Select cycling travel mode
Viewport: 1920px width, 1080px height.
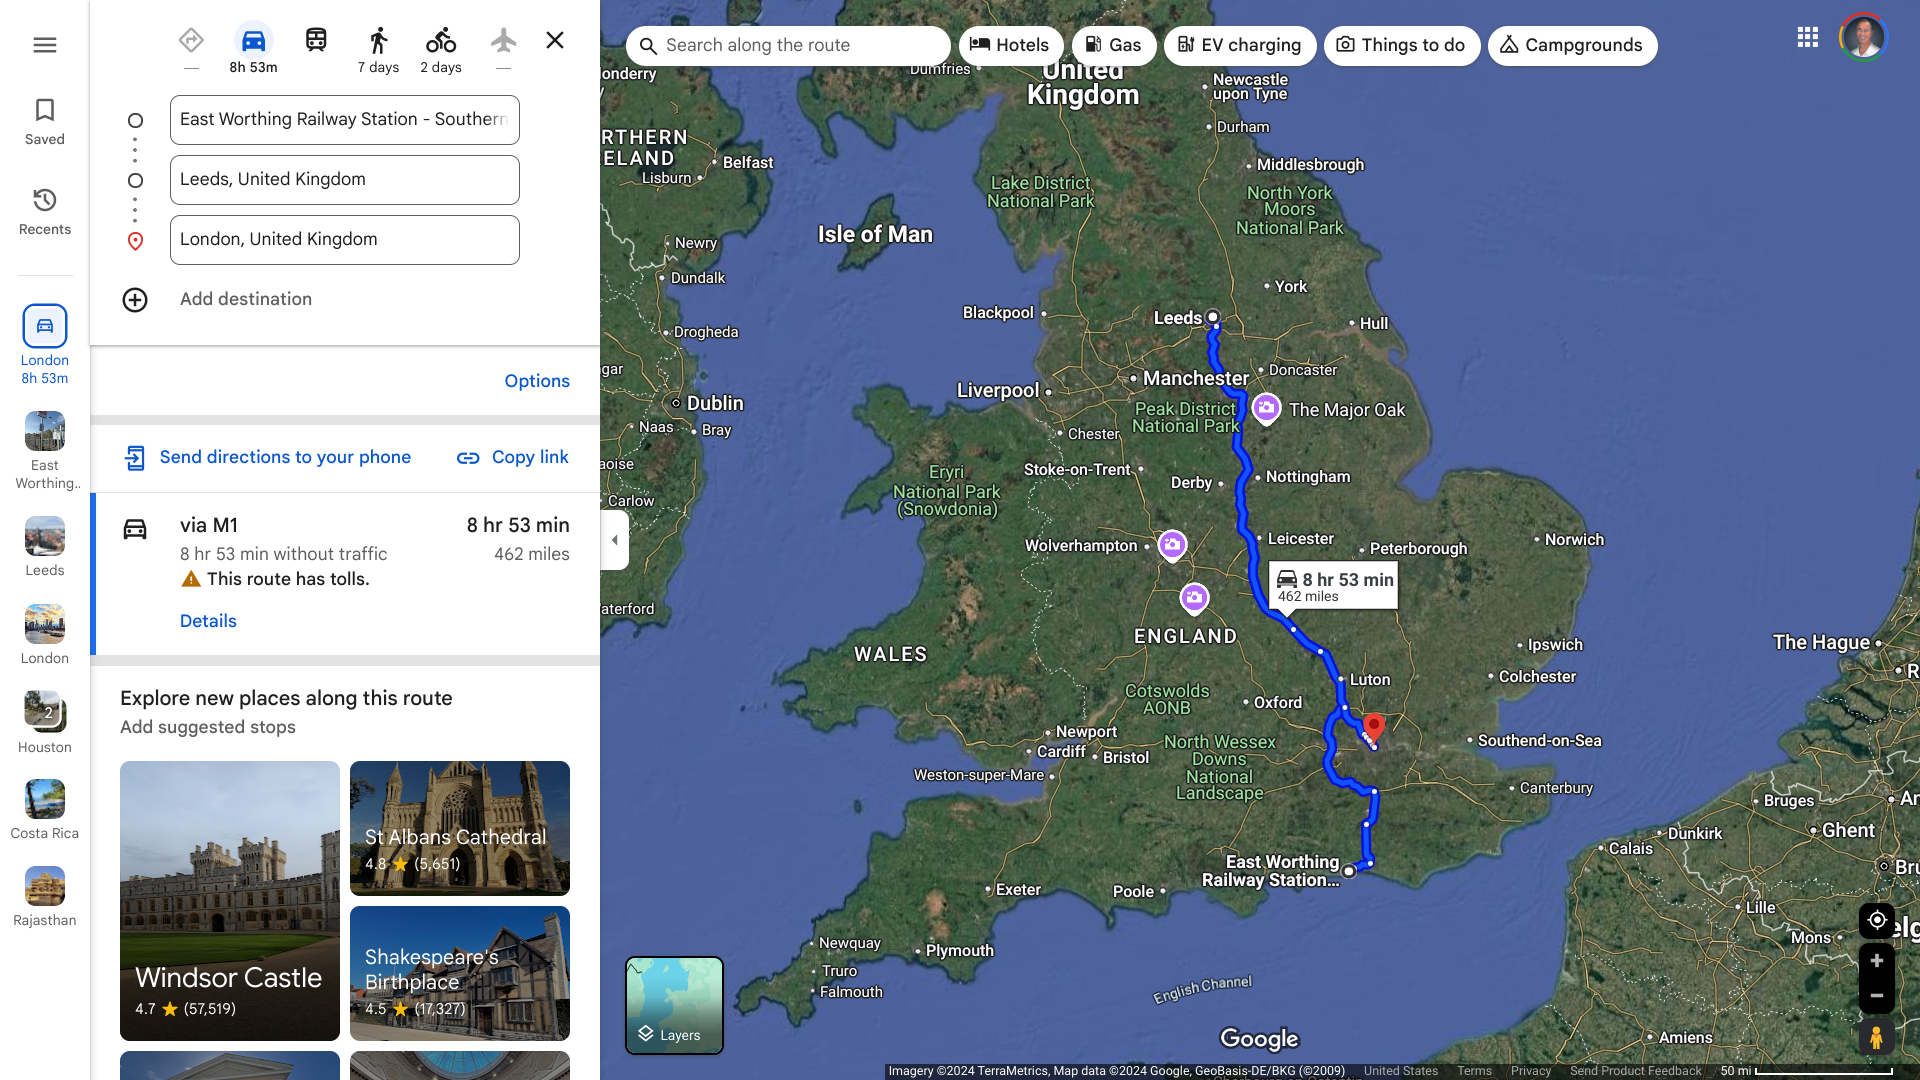click(x=440, y=50)
